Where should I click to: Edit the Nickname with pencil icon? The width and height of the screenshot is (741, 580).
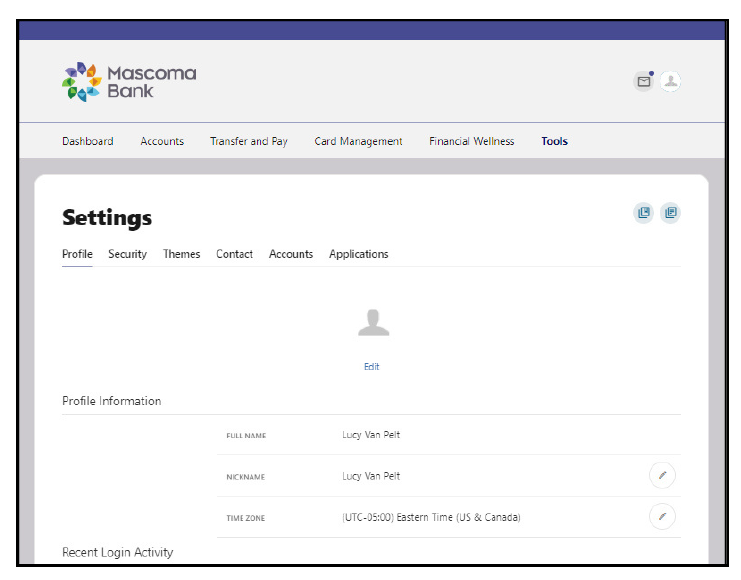tap(662, 476)
